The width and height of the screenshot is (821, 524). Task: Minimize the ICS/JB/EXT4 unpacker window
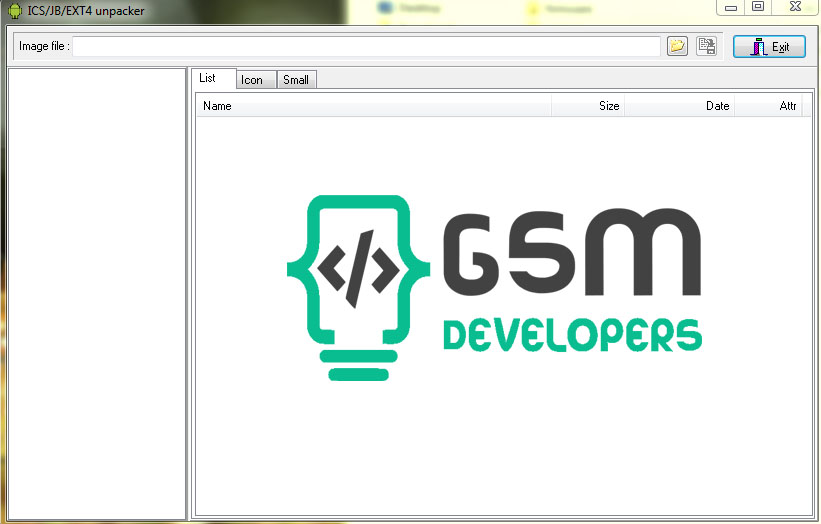[x=731, y=7]
